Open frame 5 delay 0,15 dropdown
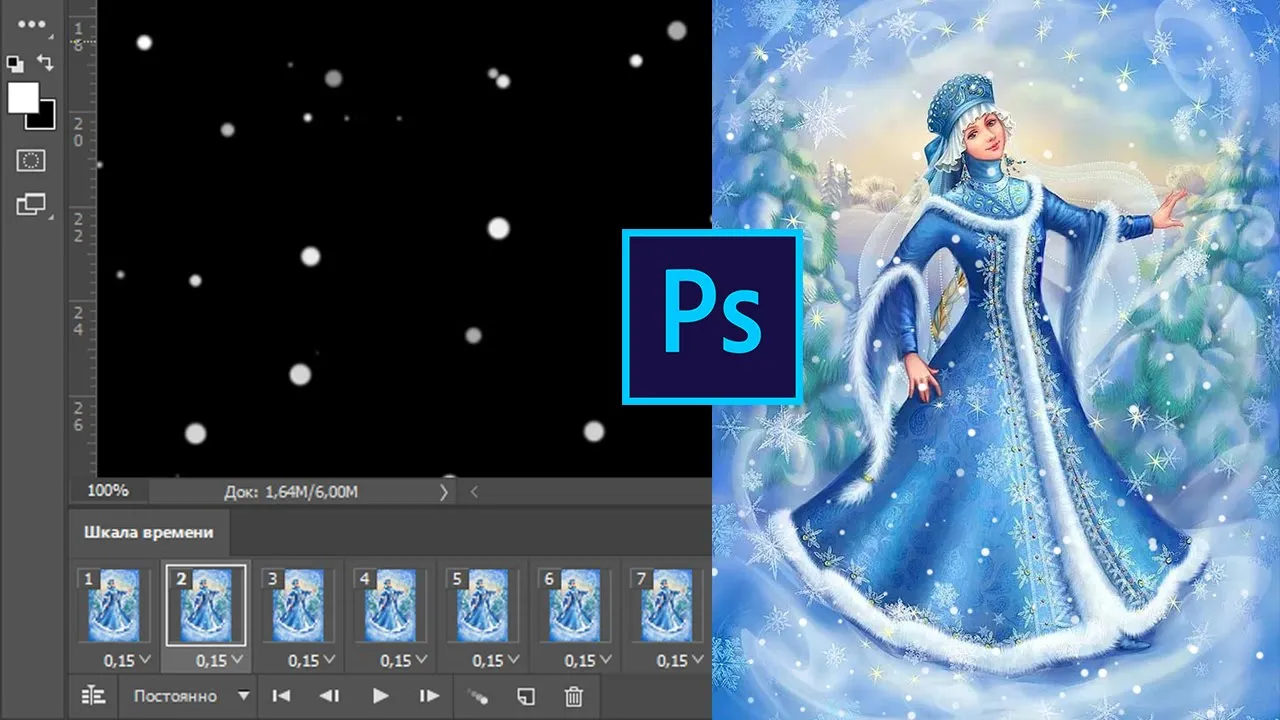The width and height of the screenshot is (1280, 720). coord(495,660)
